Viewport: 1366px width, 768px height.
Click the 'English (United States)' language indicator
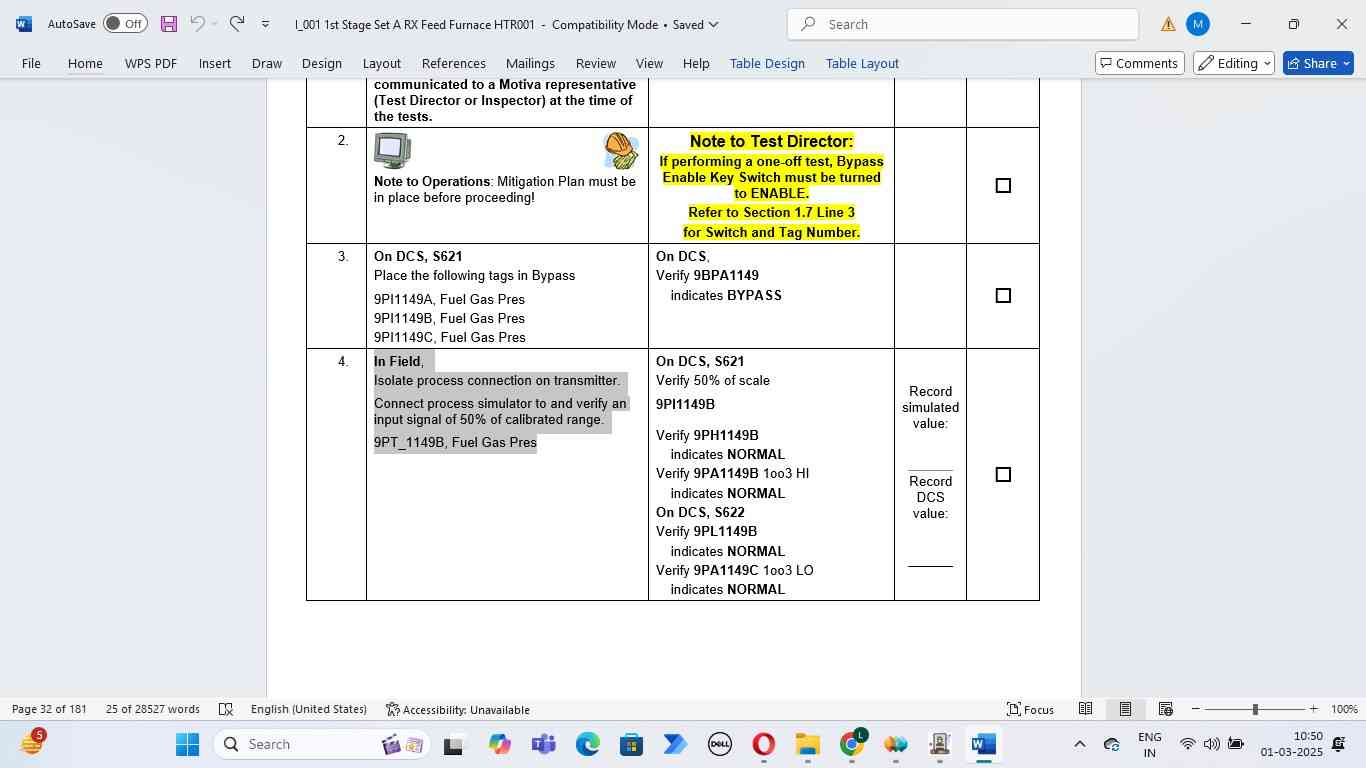(308, 709)
